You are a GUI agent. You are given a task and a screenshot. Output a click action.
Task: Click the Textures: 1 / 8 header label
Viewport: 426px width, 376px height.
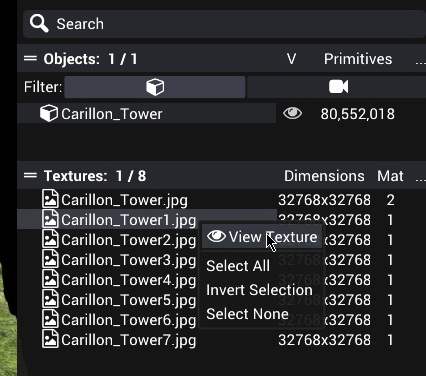pos(95,176)
